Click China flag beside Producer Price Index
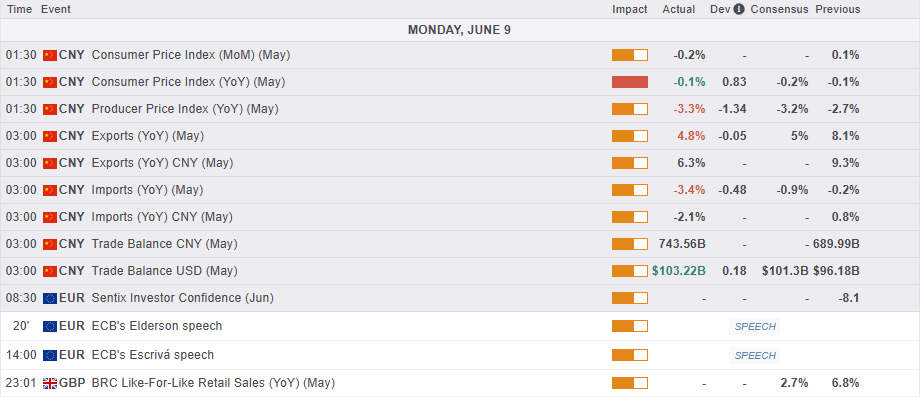Viewport: 920px width, 397px height. tap(50, 109)
